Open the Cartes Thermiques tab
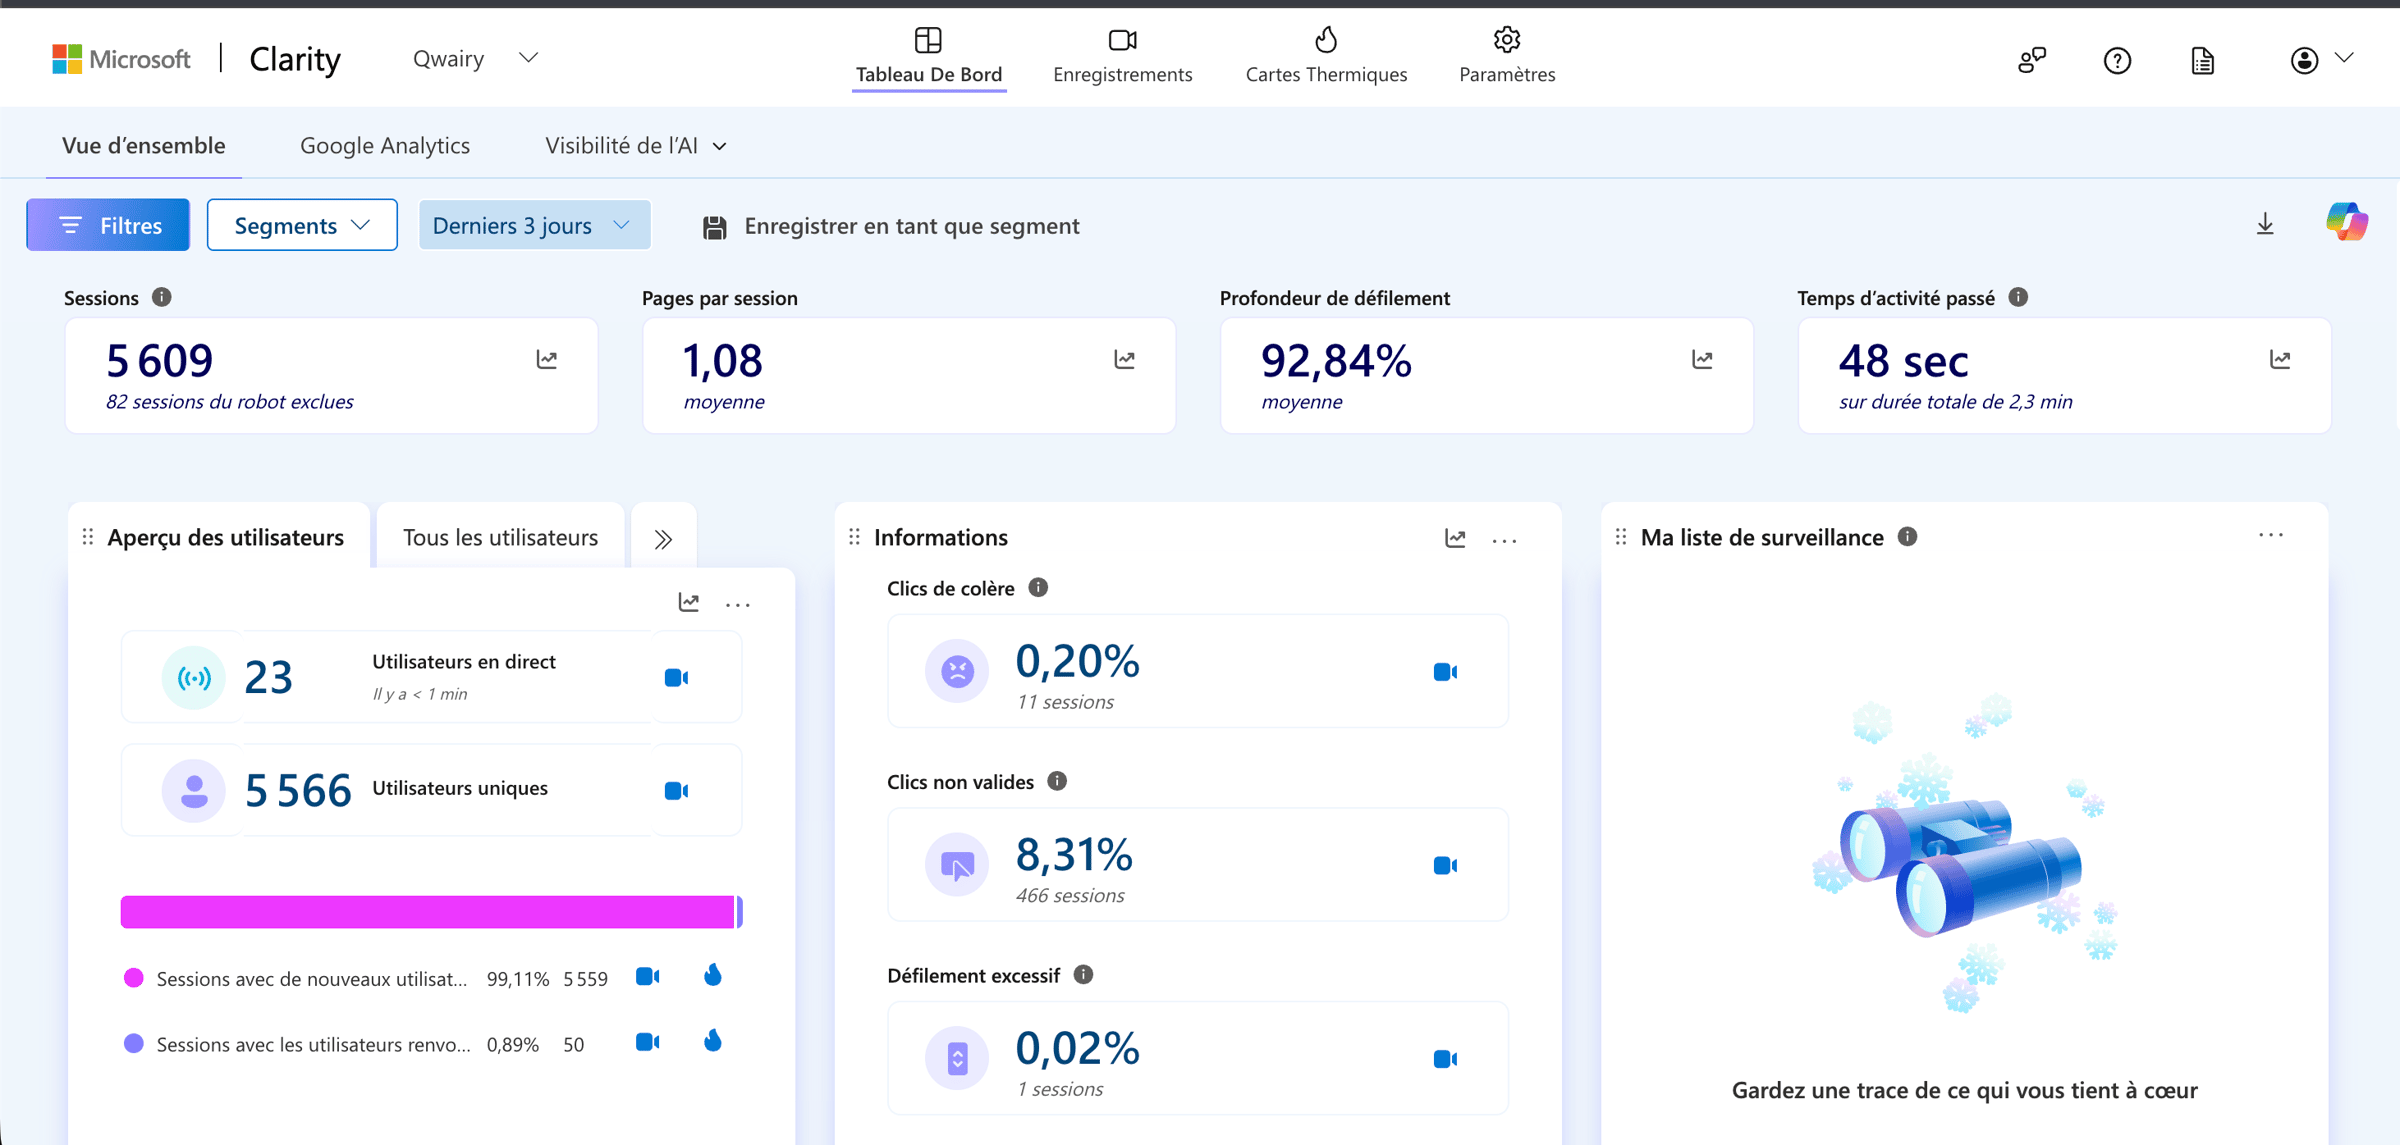This screenshot has width=2400, height=1145. click(x=1326, y=56)
